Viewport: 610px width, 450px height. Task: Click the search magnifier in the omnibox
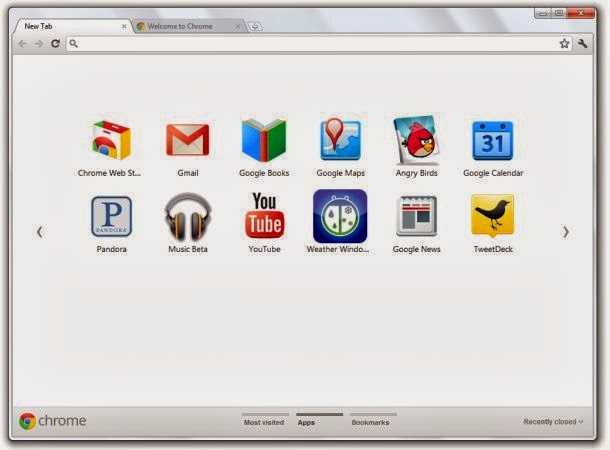(x=74, y=44)
